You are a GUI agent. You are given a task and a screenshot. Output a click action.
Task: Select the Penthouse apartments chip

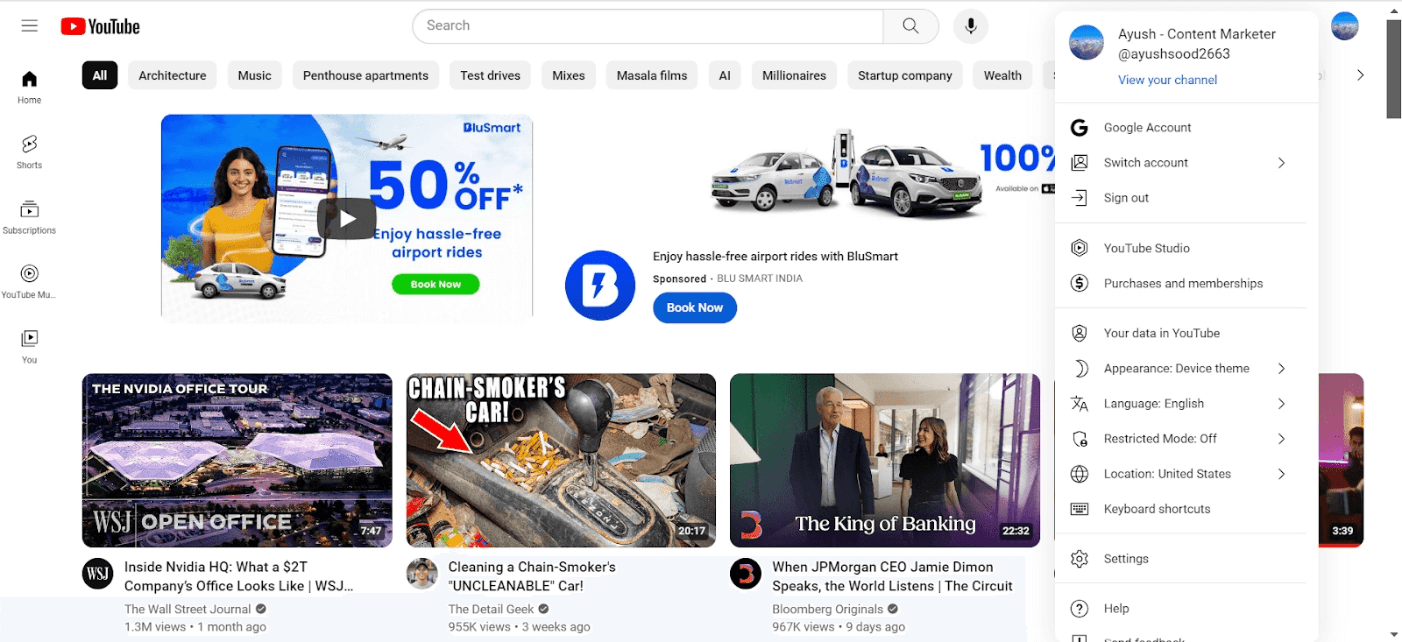pos(366,75)
